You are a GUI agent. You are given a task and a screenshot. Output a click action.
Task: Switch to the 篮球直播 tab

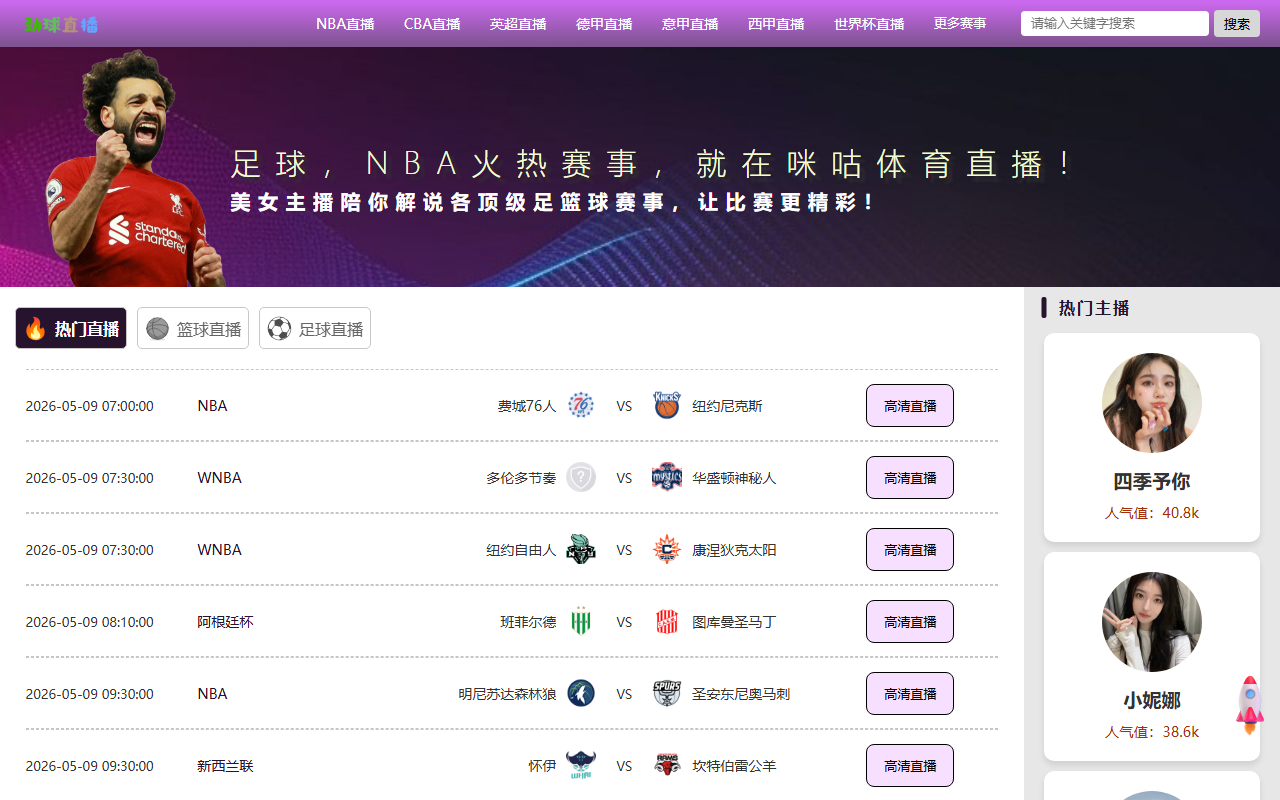[193, 328]
